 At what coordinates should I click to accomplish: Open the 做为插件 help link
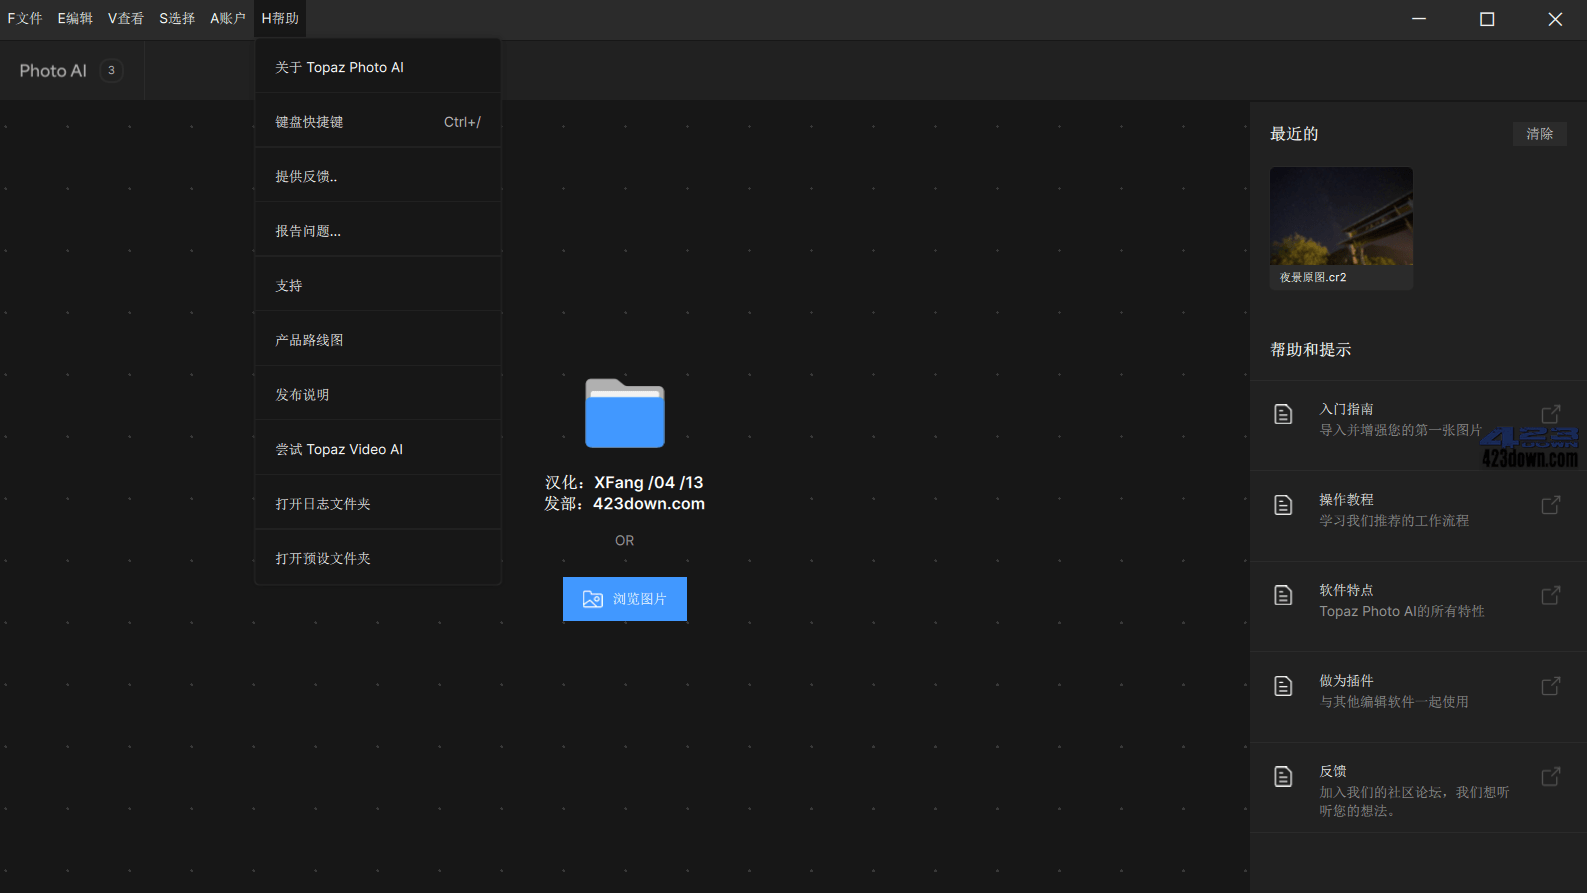click(x=1418, y=697)
